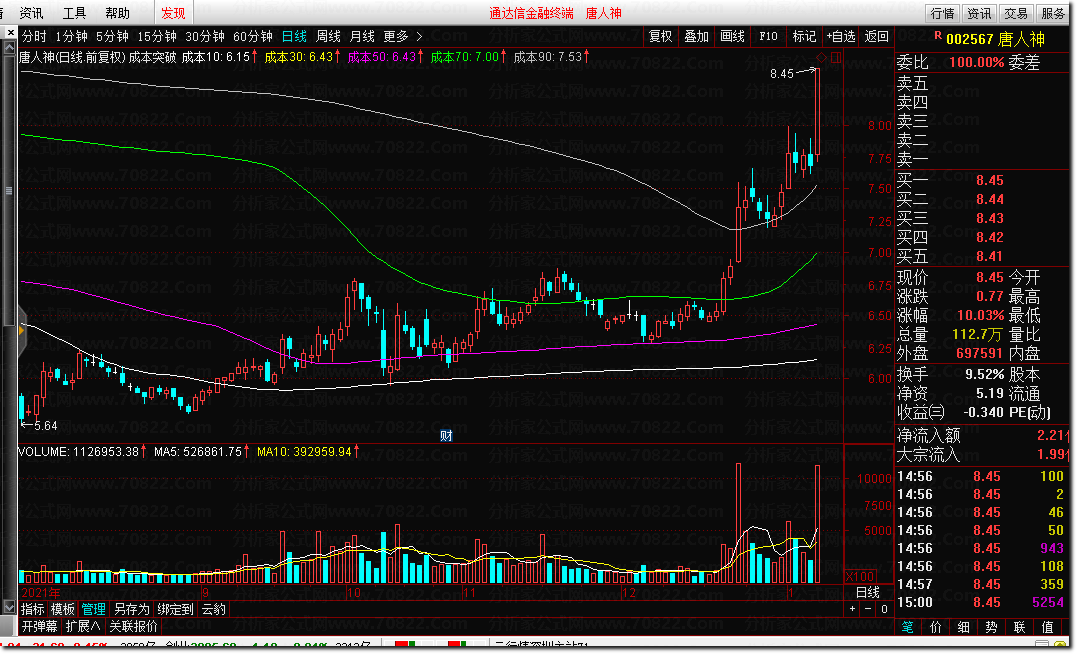This screenshot has height=654, width=1078.
Task: Click the 画线 drawing button
Action: coord(732,36)
